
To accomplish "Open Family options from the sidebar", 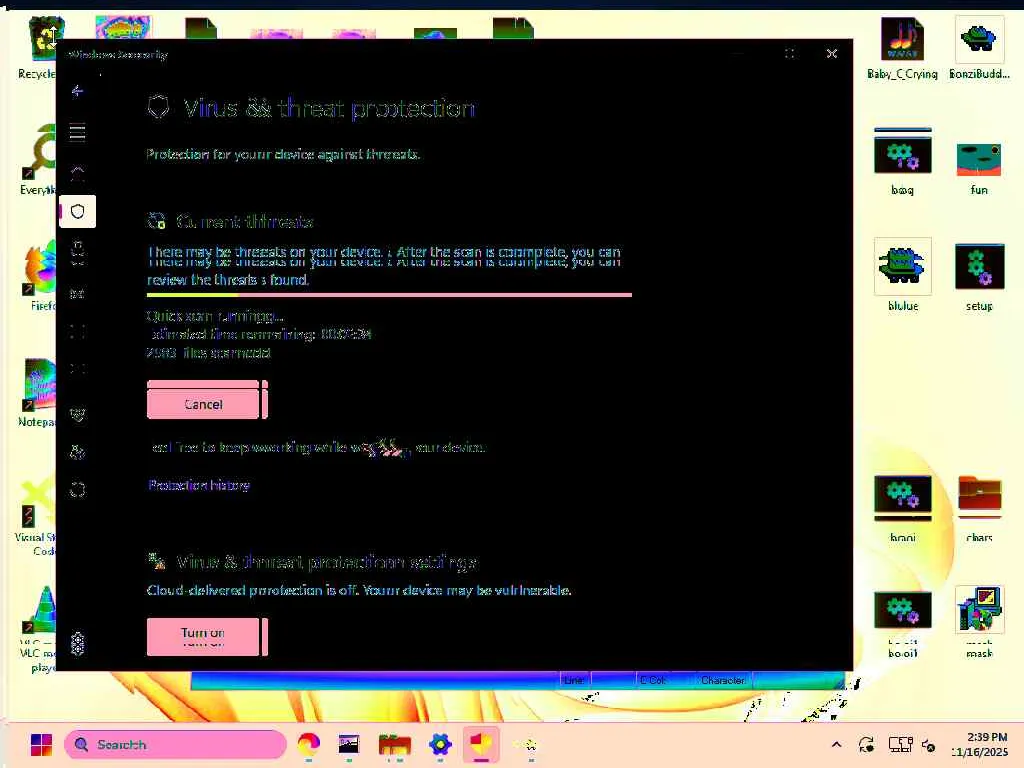I will (x=77, y=452).
